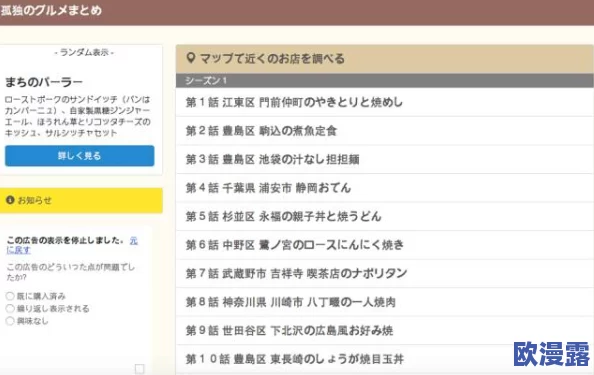Open the お知らせ yellow notice bar
Viewport: 594px width, 375px height.
click(81, 200)
